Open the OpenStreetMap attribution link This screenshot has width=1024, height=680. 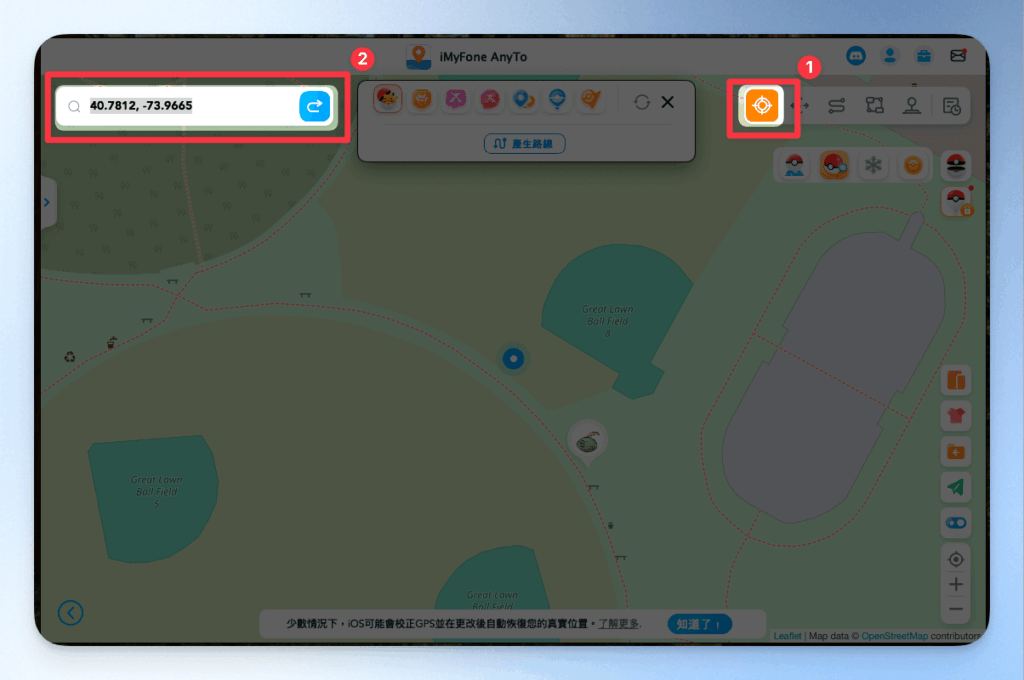(x=894, y=636)
